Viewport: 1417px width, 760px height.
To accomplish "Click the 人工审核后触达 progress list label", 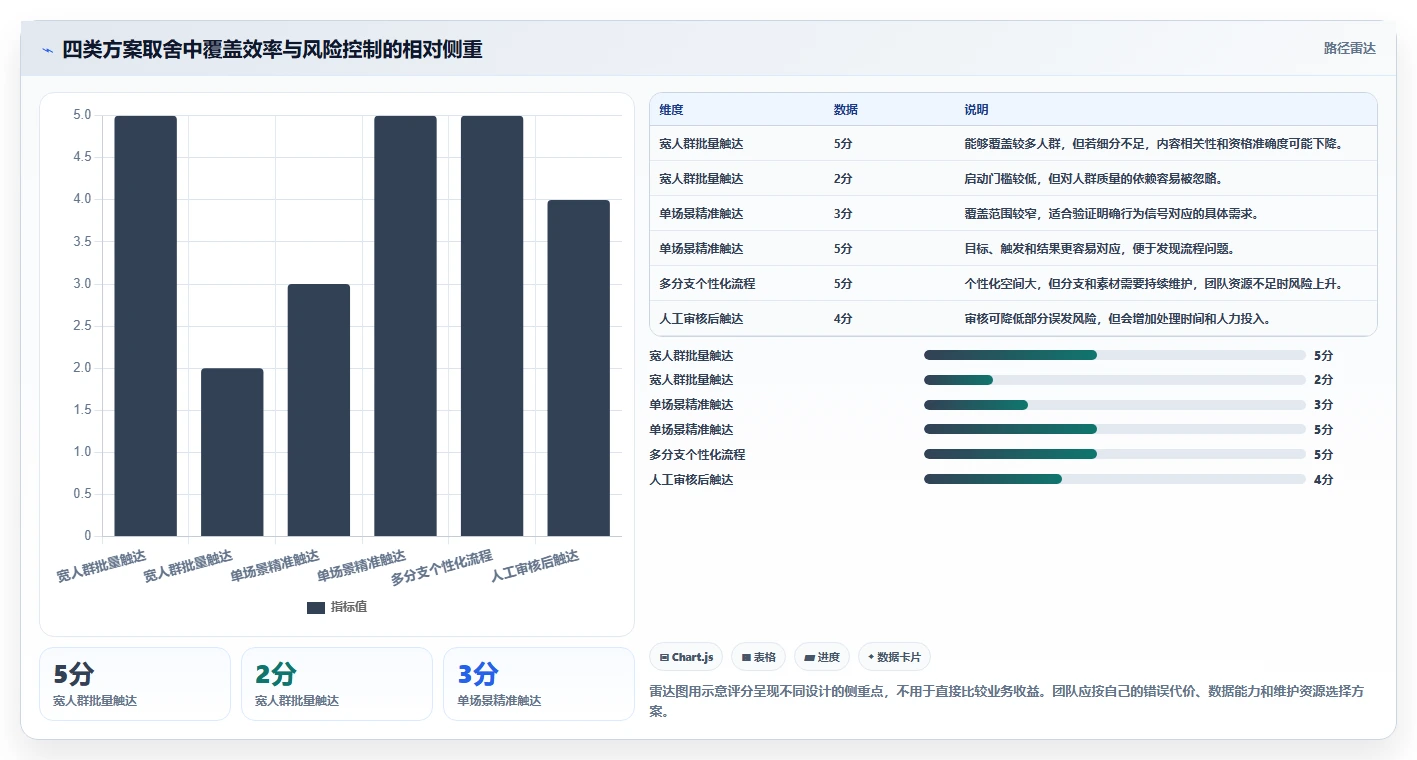I will [x=691, y=480].
